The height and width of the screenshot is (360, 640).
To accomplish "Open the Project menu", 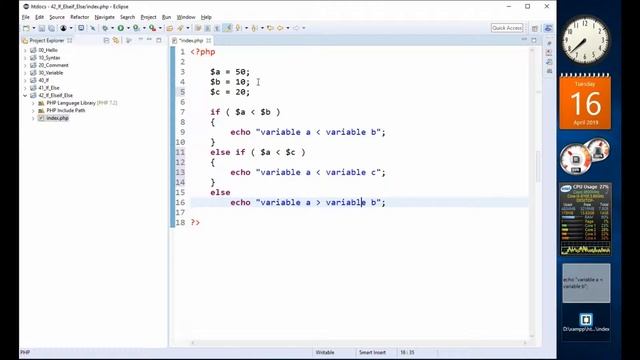I will pos(148,17).
